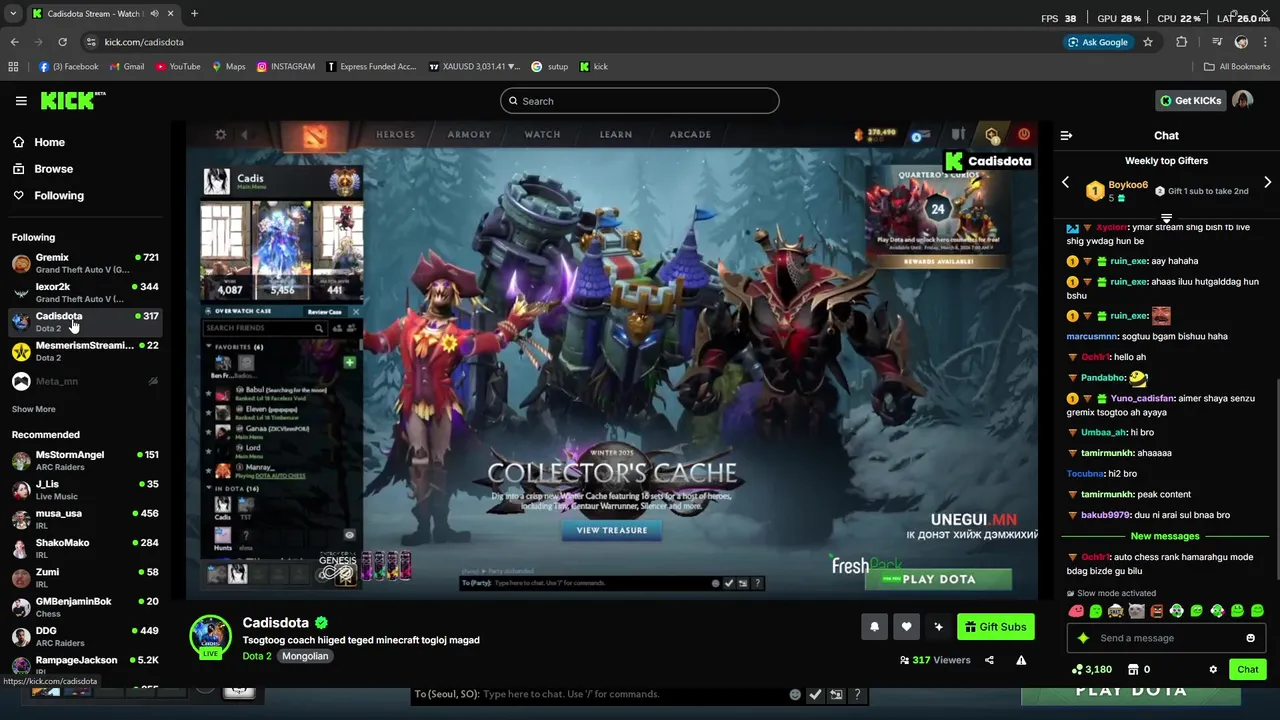This screenshot has height=720, width=1280.
Task: Reload the page
Action: pos(62,42)
